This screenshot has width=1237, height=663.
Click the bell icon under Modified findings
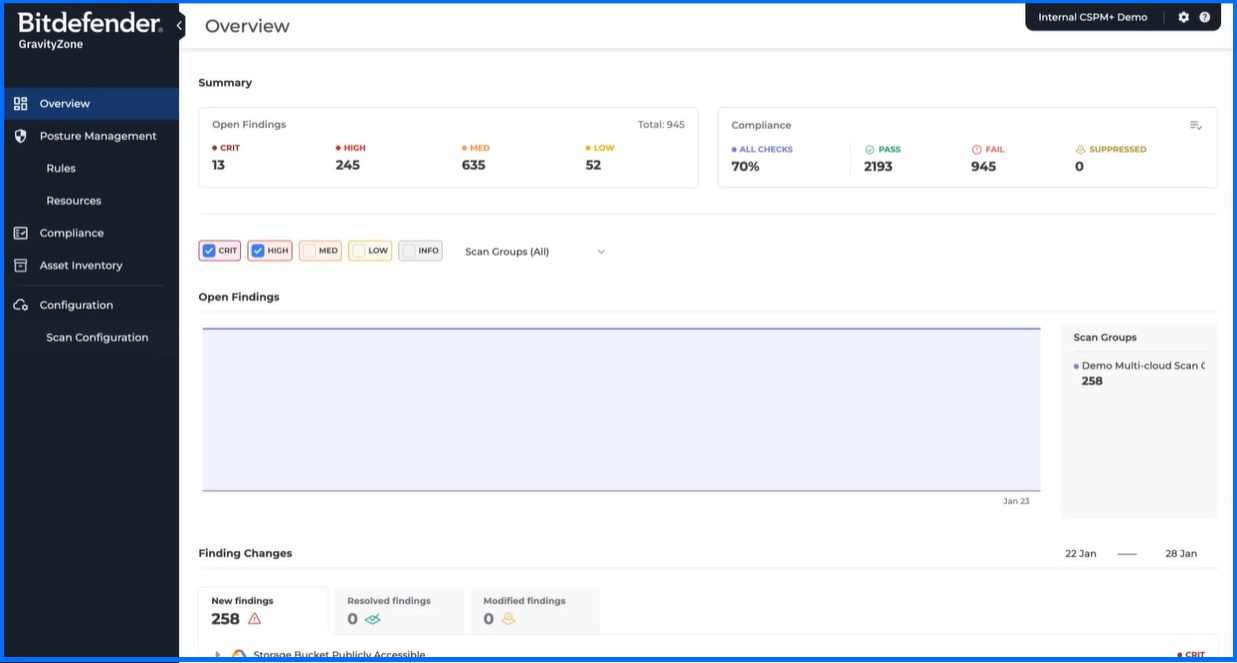508,619
